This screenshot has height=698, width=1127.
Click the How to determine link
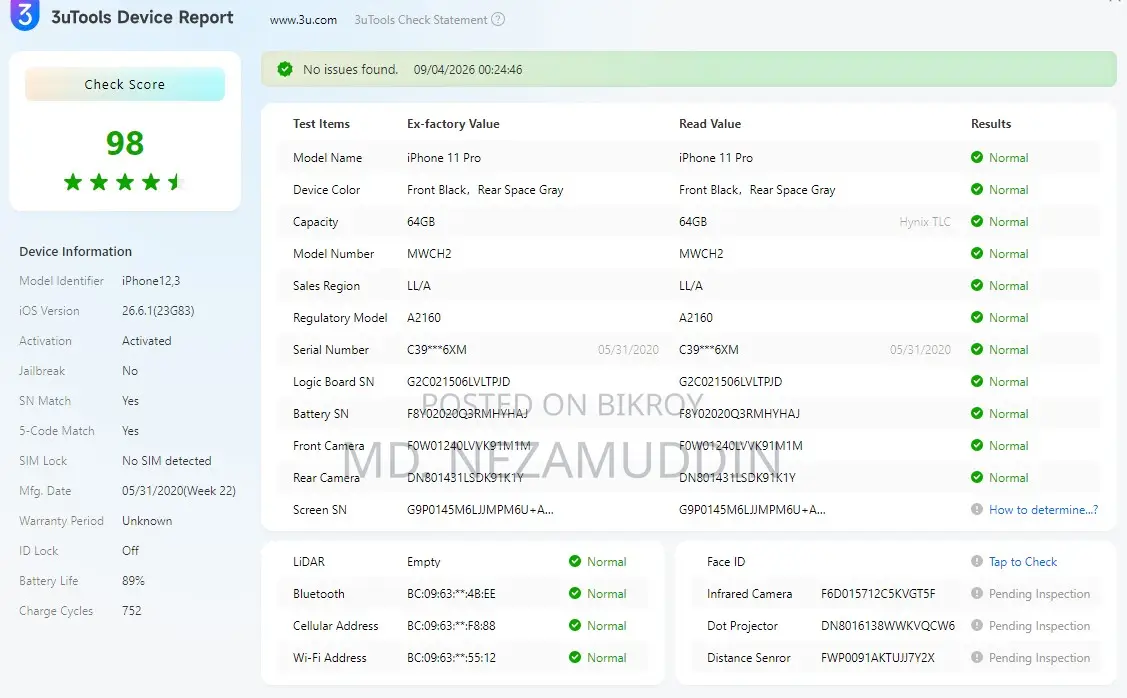(x=1044, y=510)
